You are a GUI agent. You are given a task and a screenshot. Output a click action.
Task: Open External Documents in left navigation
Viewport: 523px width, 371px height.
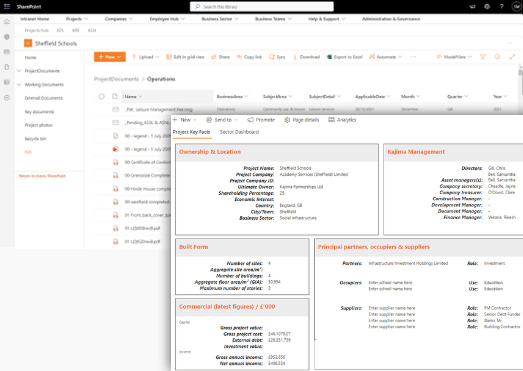pos(44,98)
